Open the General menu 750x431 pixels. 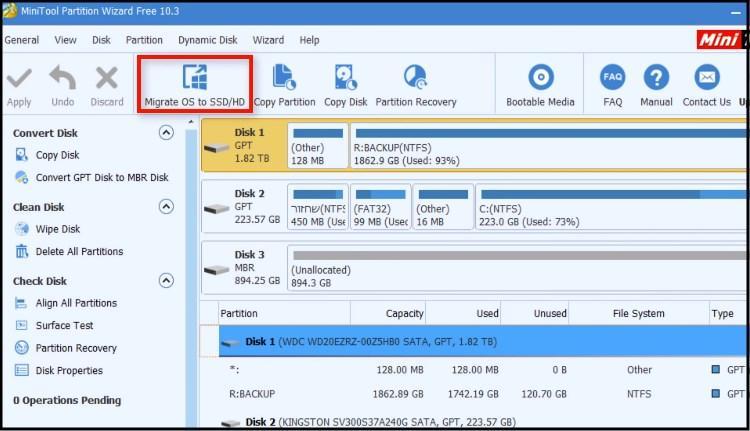[22, 40]
